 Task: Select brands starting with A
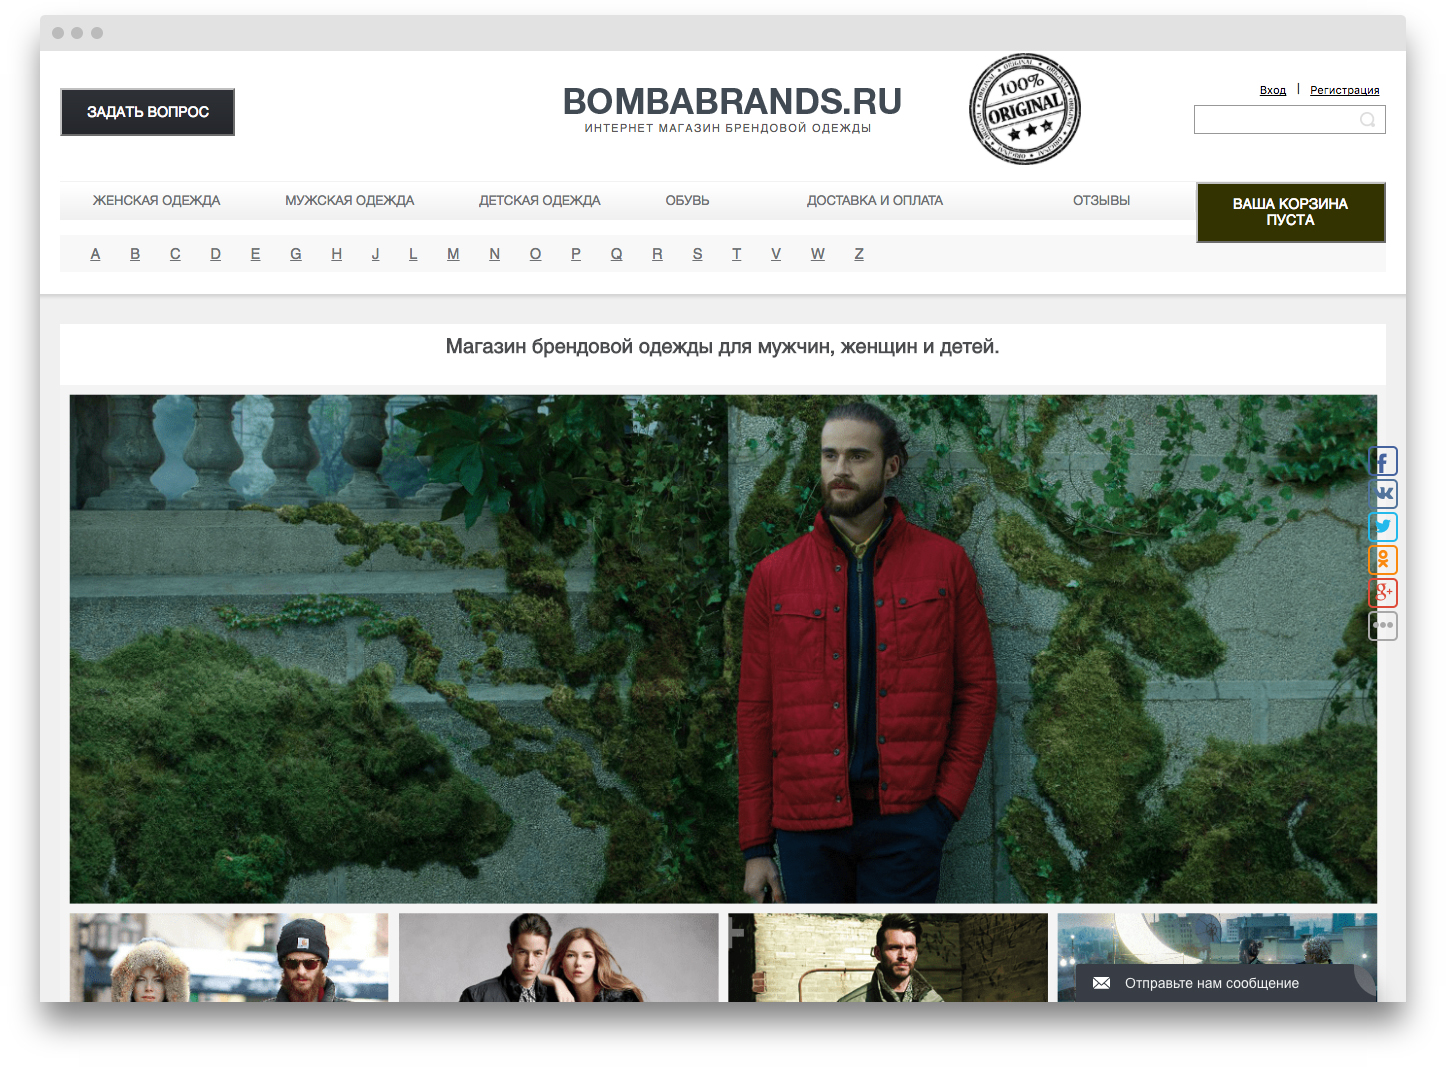(x=95, y=254)
